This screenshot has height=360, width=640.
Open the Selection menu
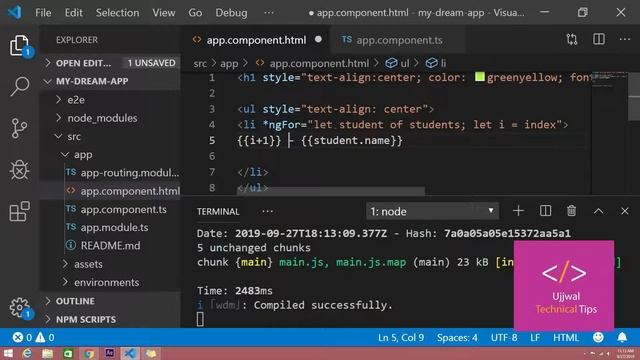click(x=117, y=13)
